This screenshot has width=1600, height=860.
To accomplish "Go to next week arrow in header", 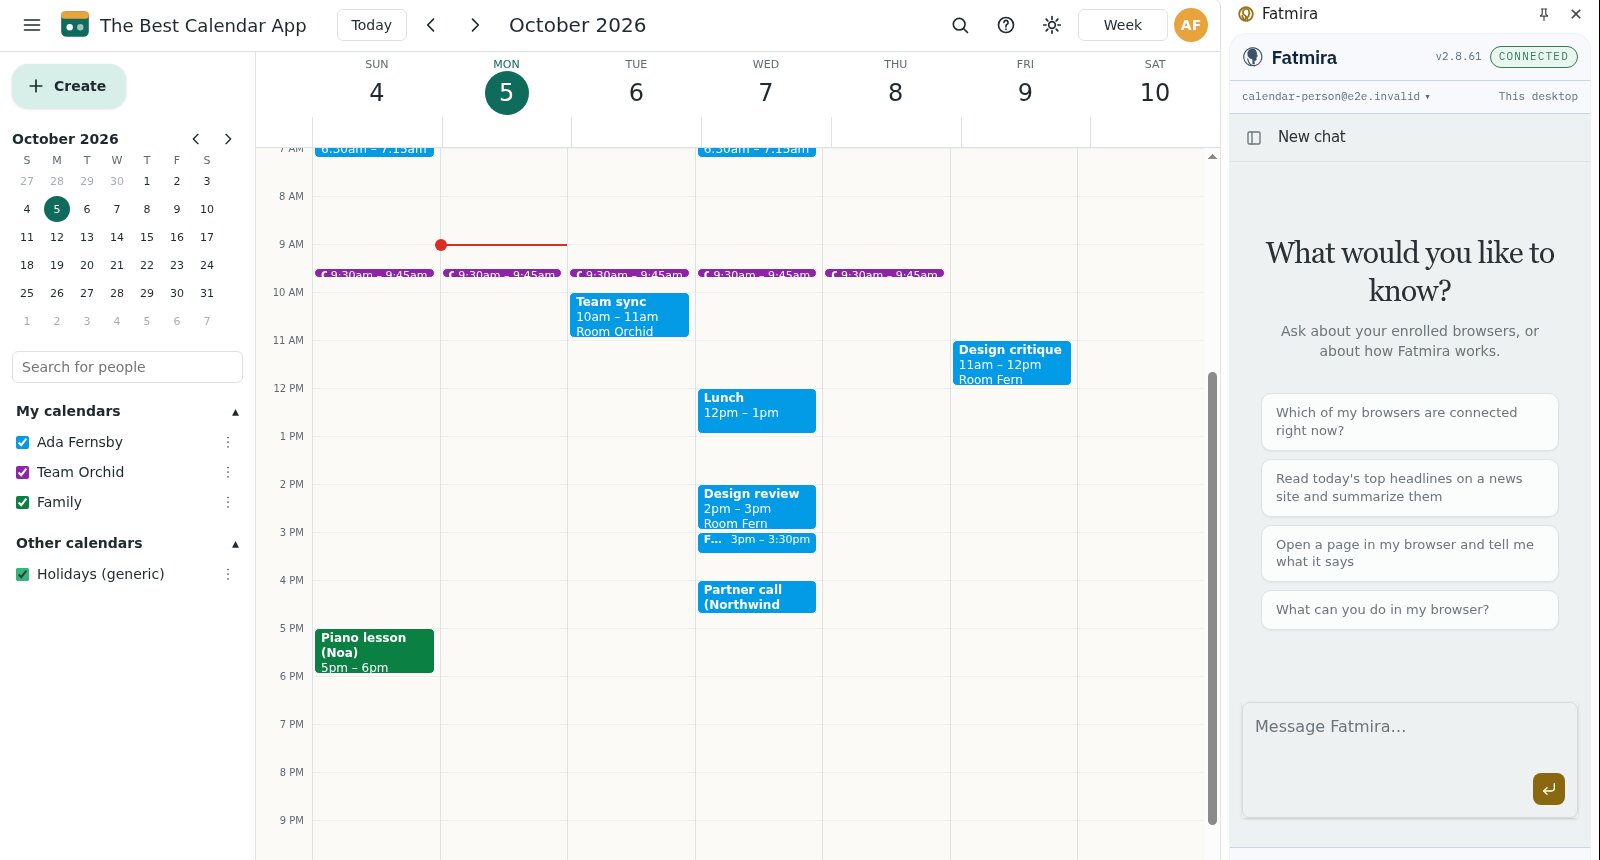I will pyautogui.click(x=475, y=25).
